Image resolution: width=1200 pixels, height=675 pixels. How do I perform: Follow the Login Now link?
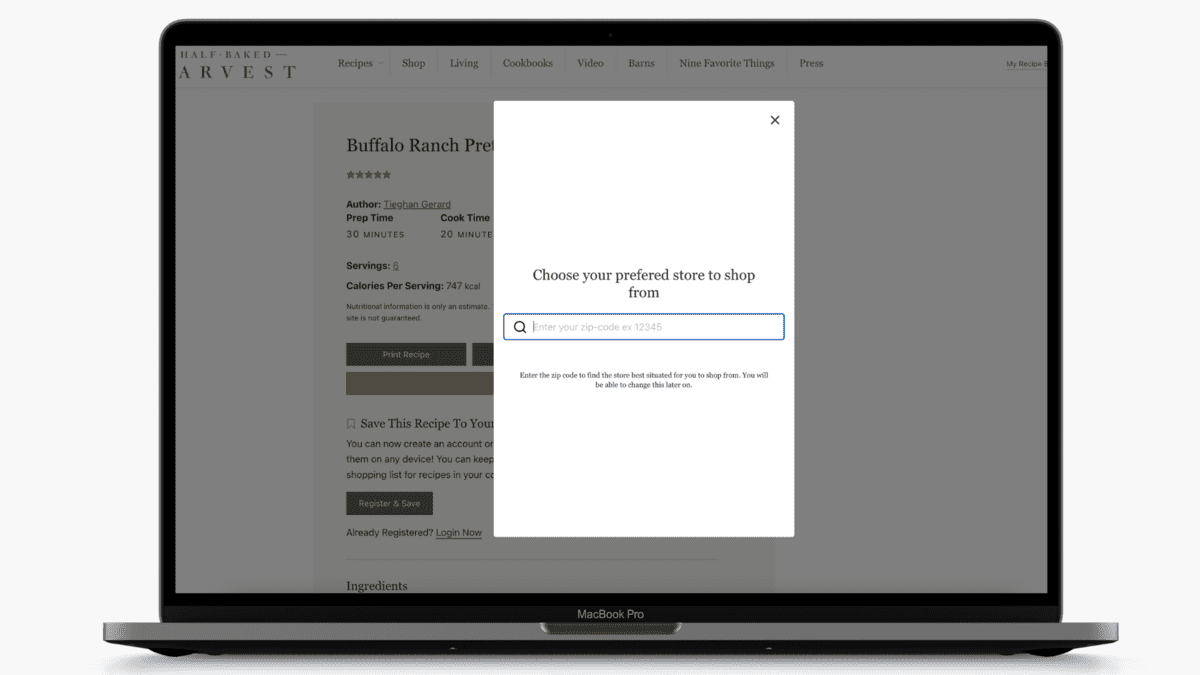pos(458,533)
